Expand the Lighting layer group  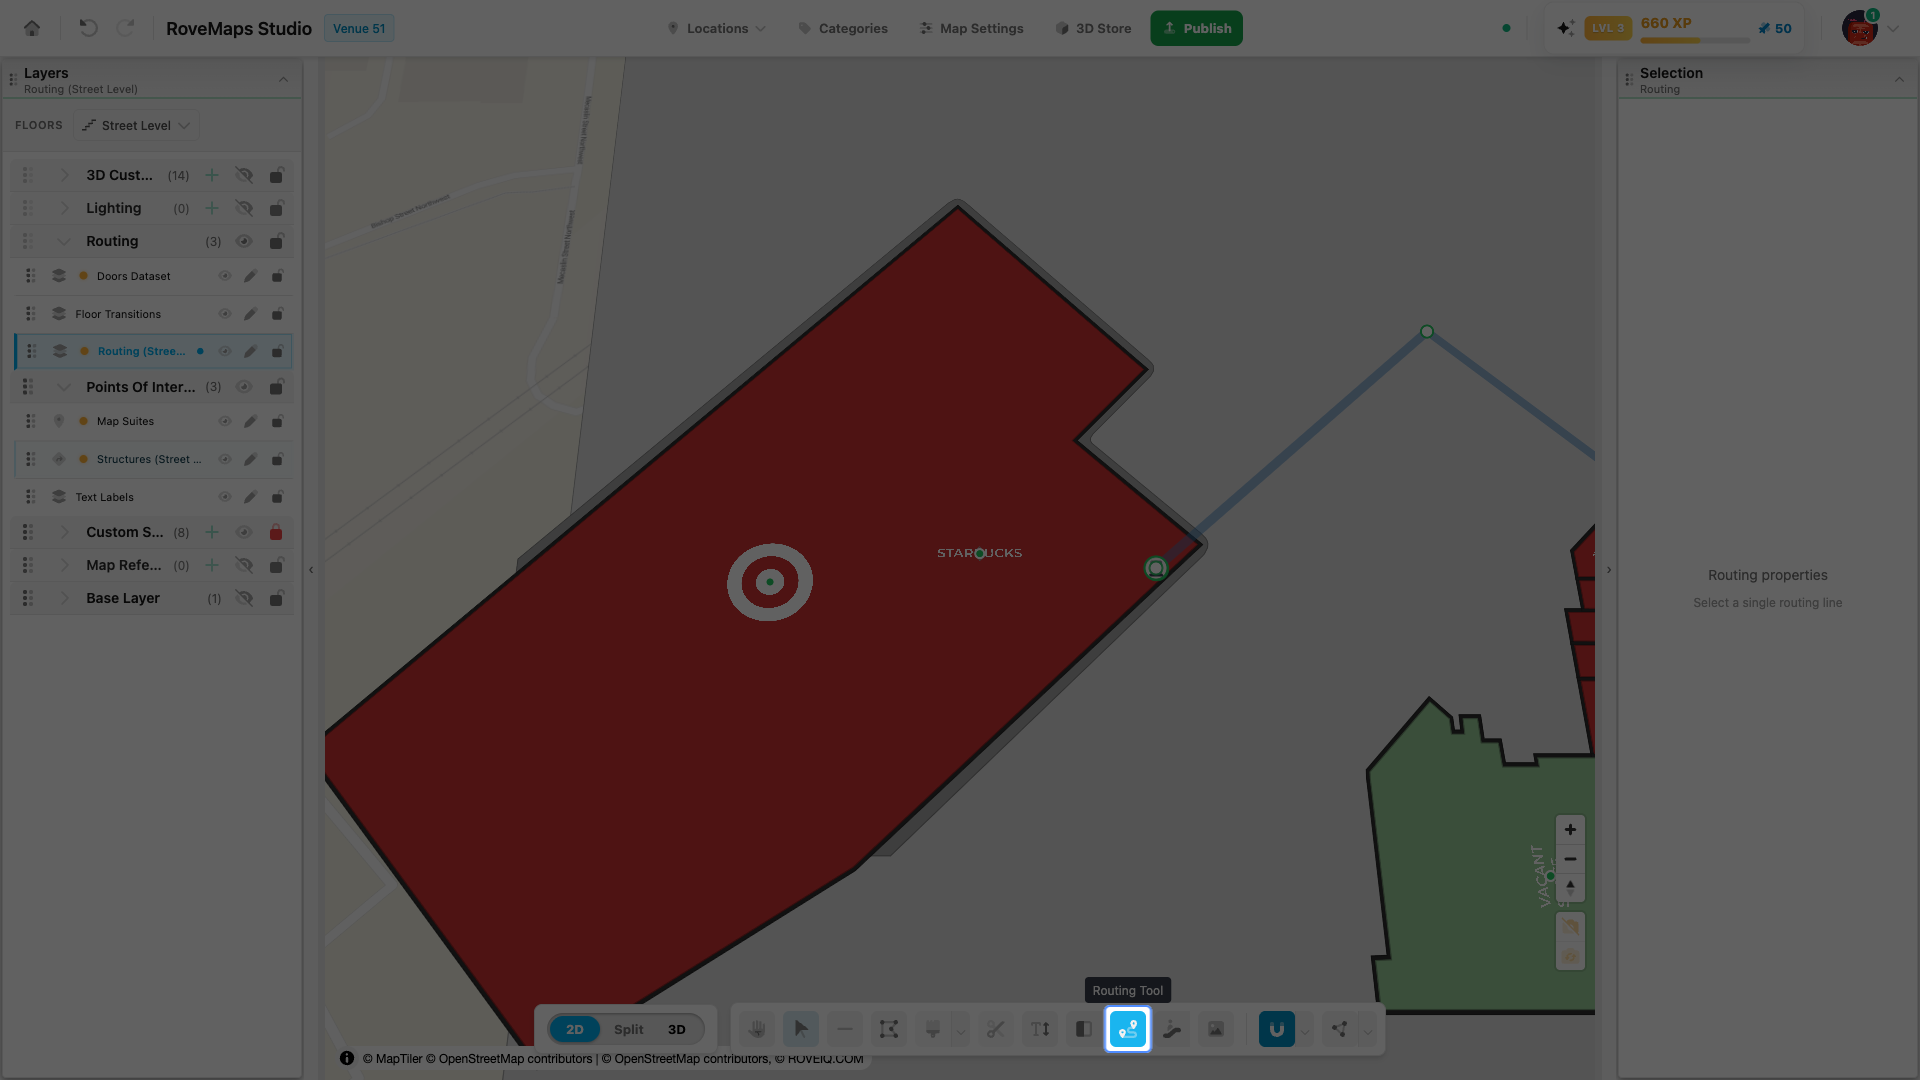(x=64, y=208)
